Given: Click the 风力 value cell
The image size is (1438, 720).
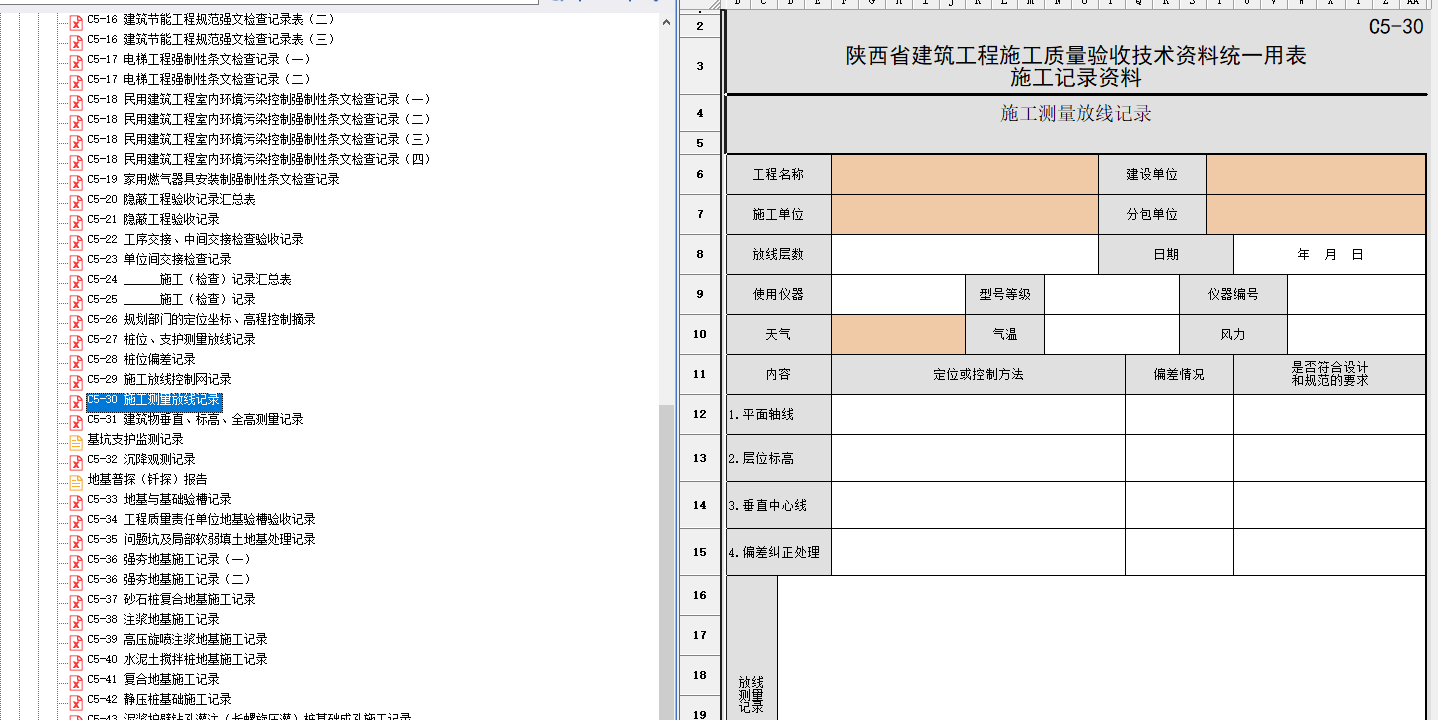Looking at the screenshot, I should pyautogui.click(x=1356, y=334).
